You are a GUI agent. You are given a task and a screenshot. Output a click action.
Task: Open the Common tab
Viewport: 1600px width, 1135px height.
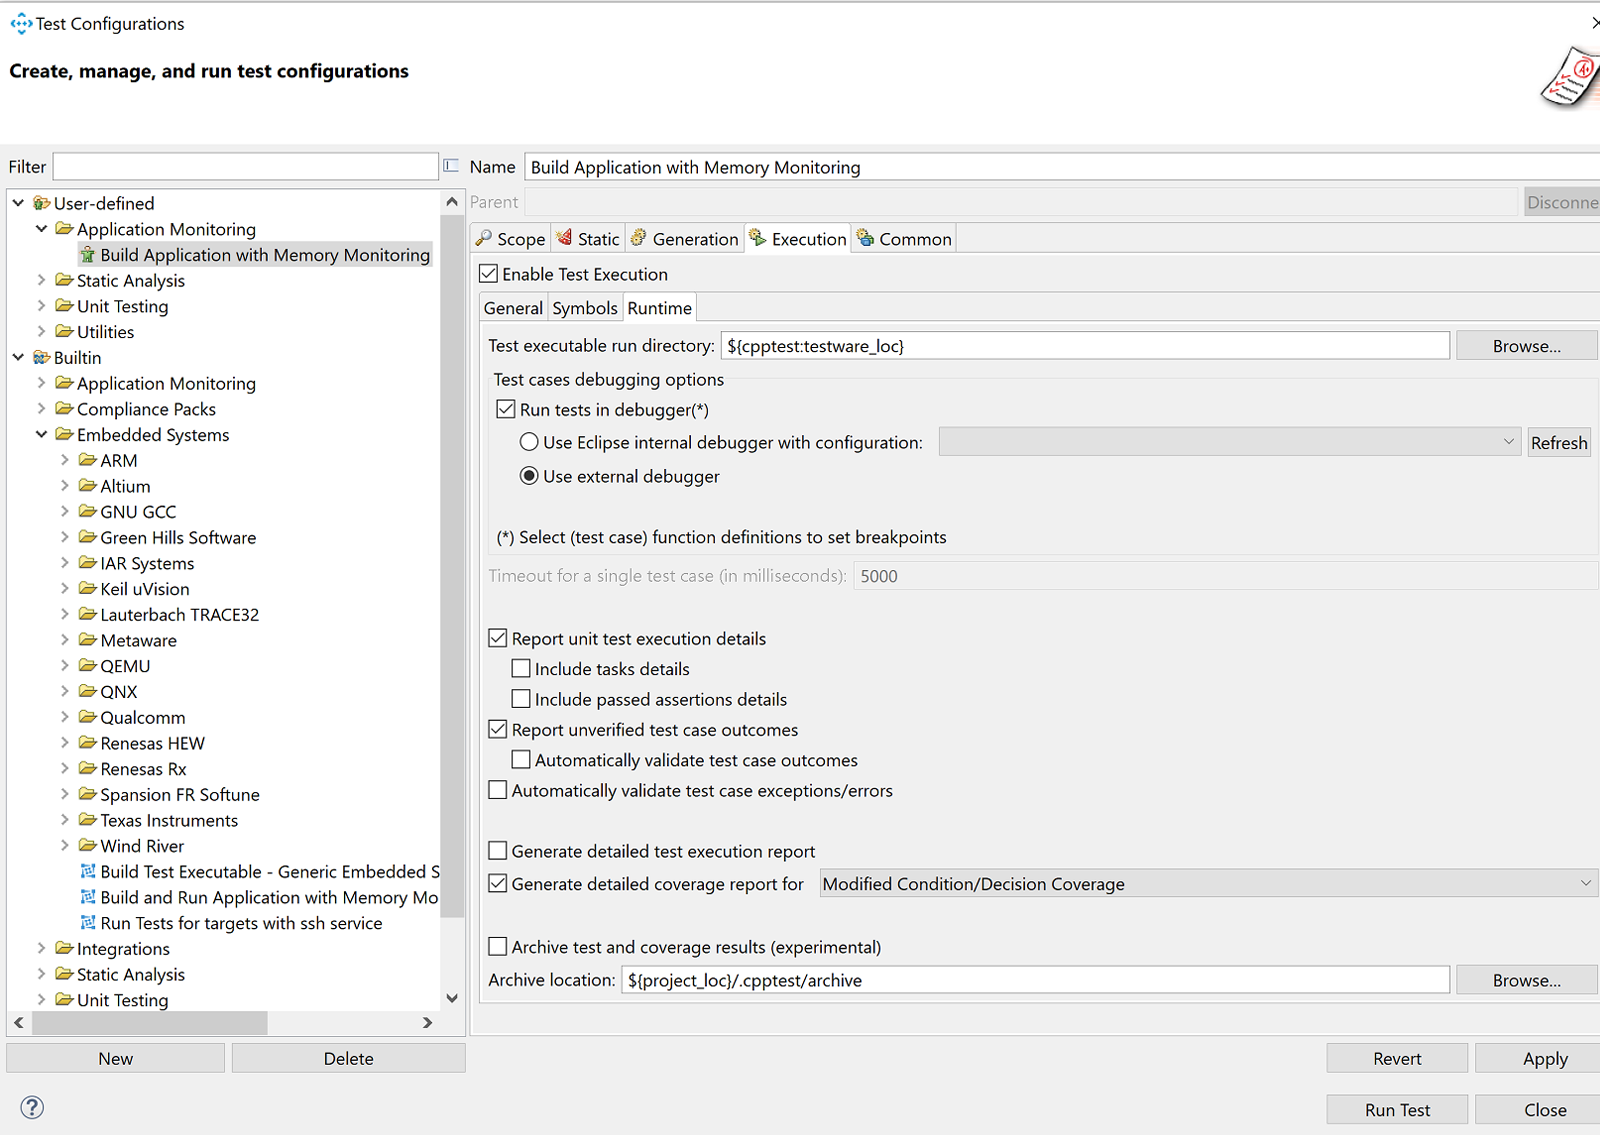(x=904, y=239)
